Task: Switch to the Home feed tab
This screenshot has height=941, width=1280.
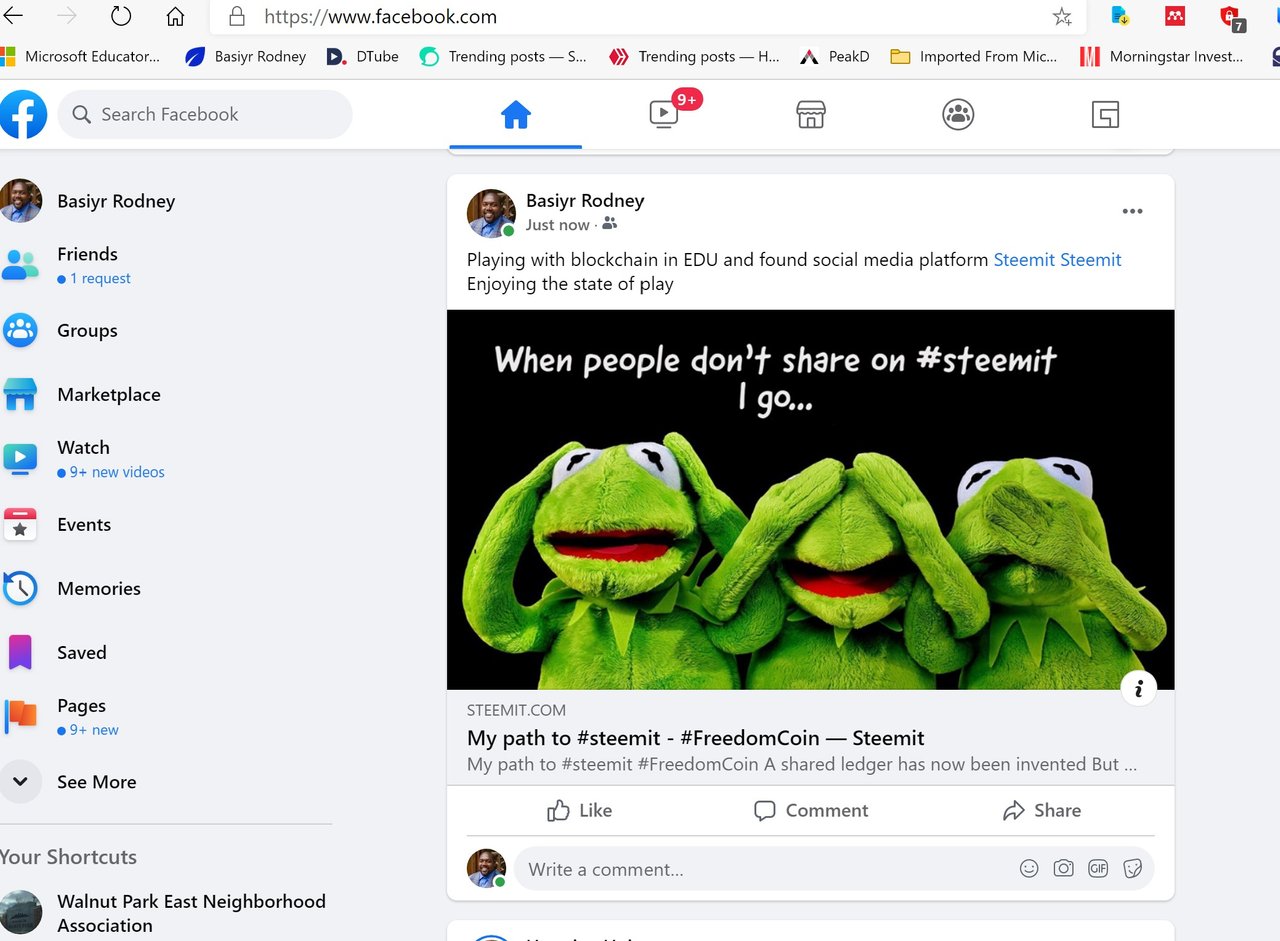Action: coord(515,115)
